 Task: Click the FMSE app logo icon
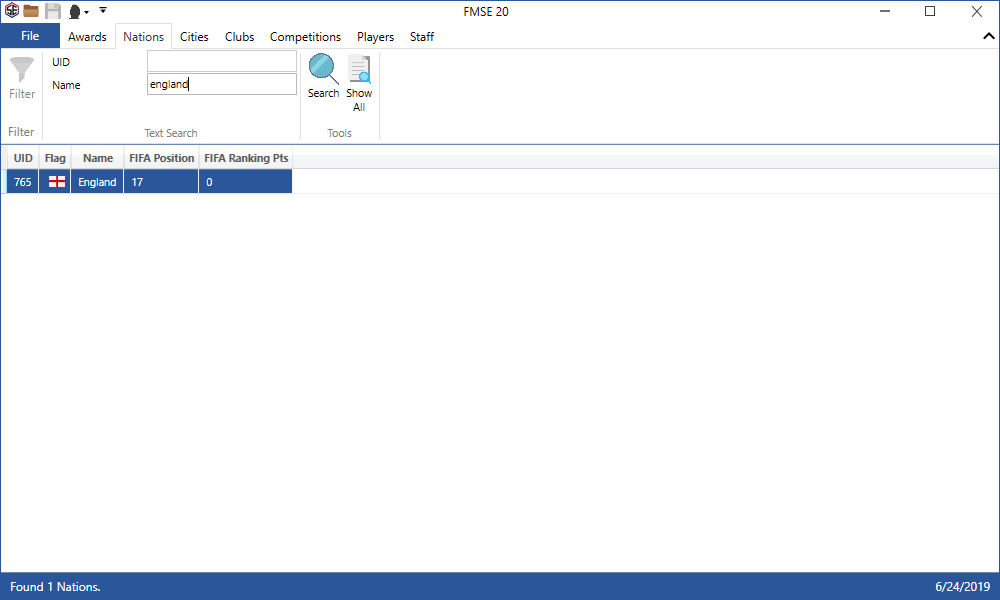12,11
